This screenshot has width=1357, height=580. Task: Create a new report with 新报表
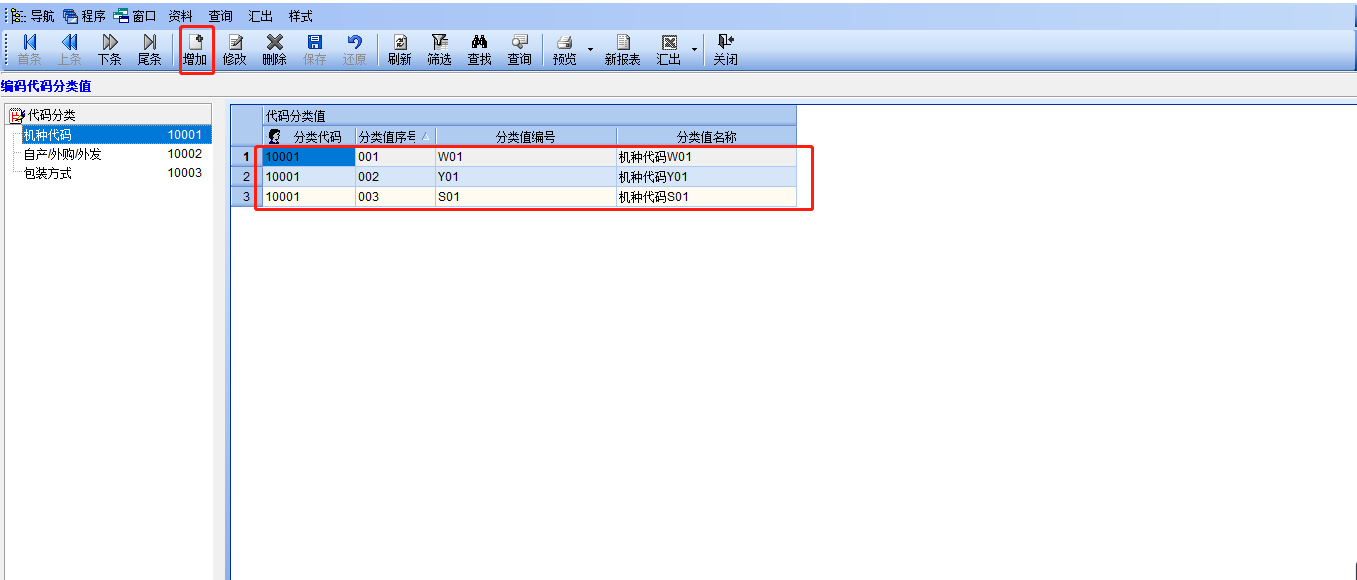coord(623,50)
